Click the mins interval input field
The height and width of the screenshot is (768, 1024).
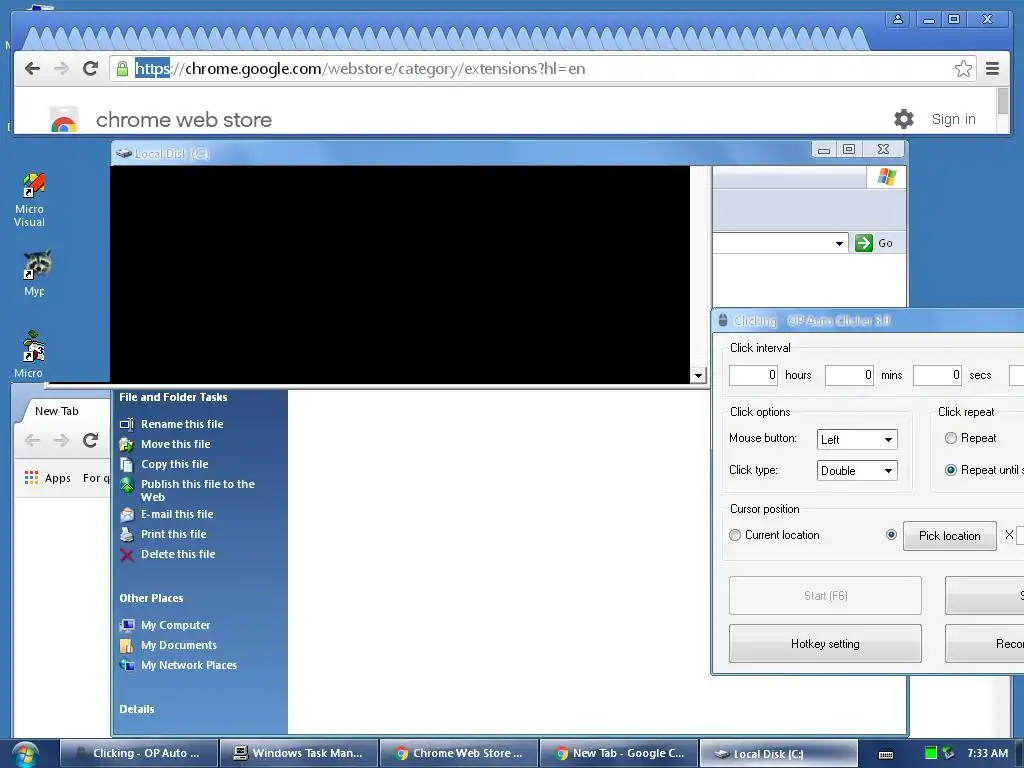click(849, 375)
